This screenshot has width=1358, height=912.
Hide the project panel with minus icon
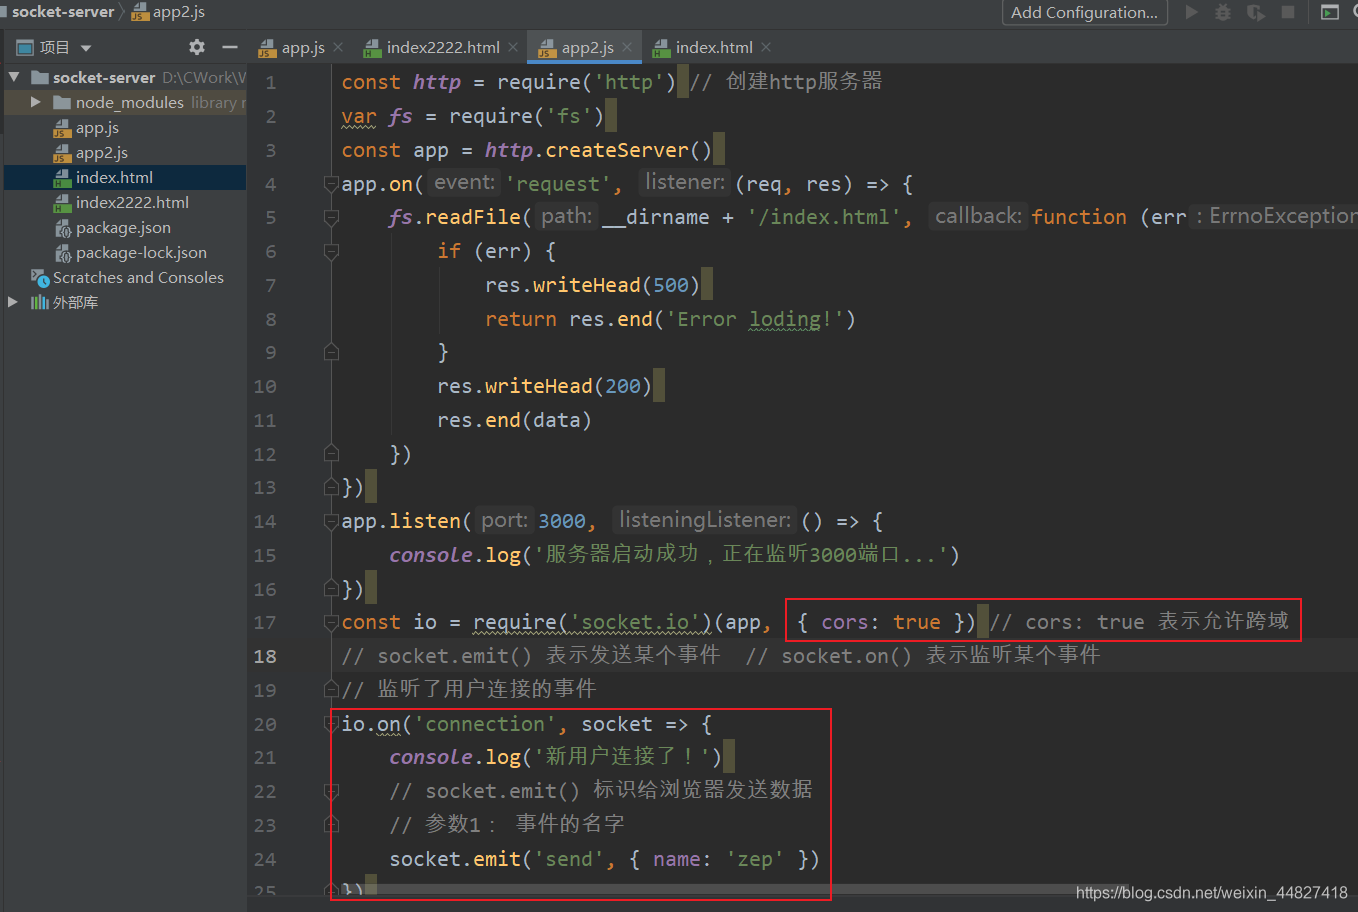(230, 47)
